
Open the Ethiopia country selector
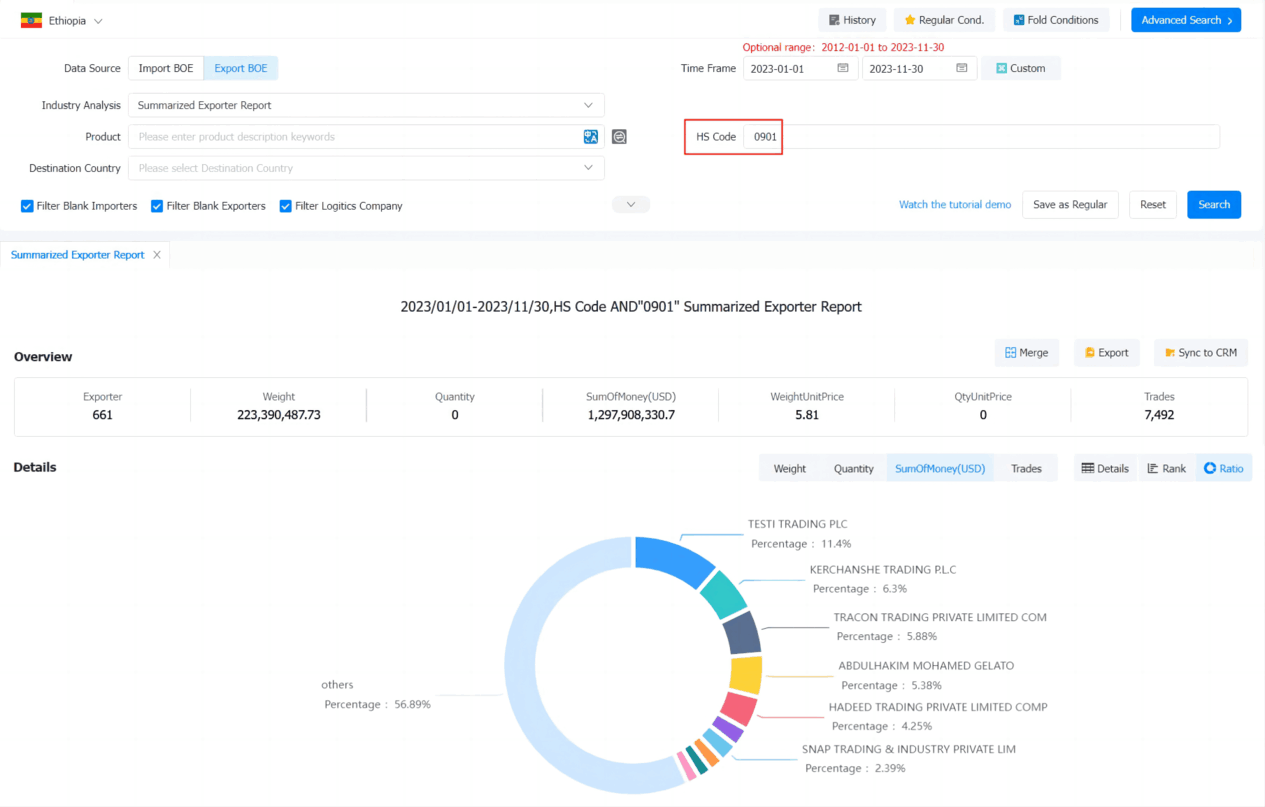[62, 20]
